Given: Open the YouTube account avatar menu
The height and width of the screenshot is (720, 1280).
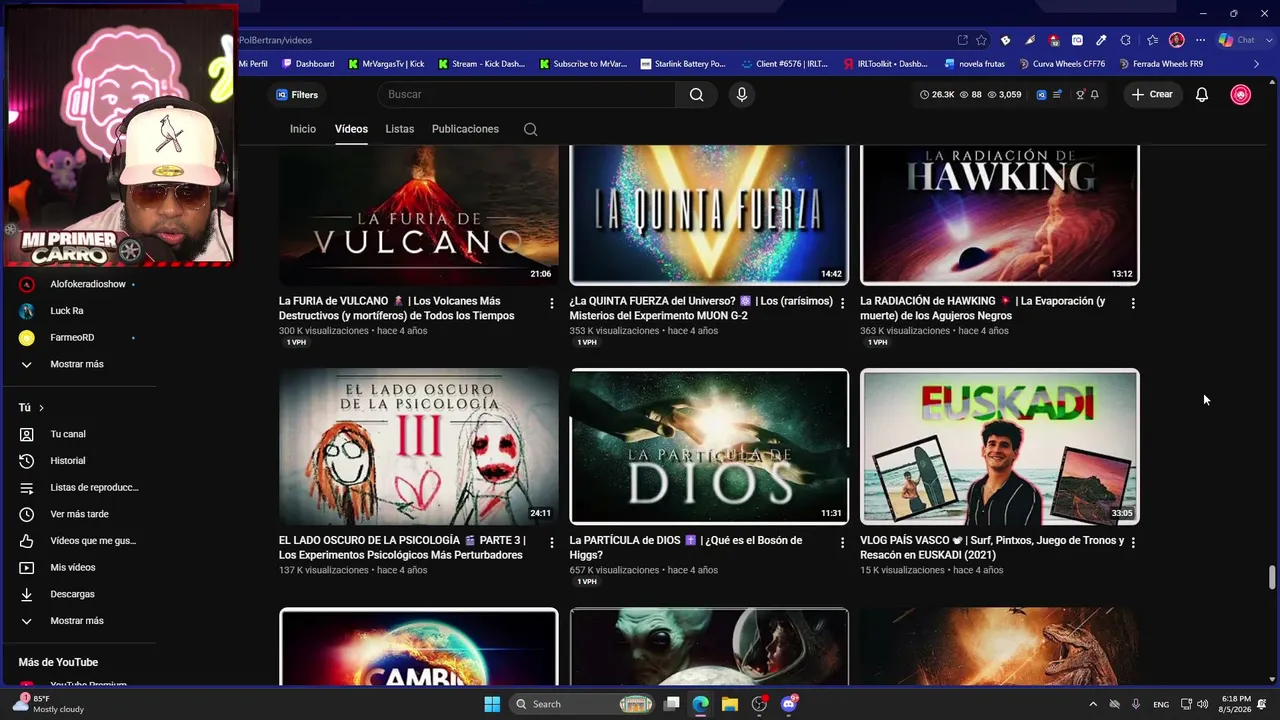Looking at the screenshot, I should (1241, 95).
